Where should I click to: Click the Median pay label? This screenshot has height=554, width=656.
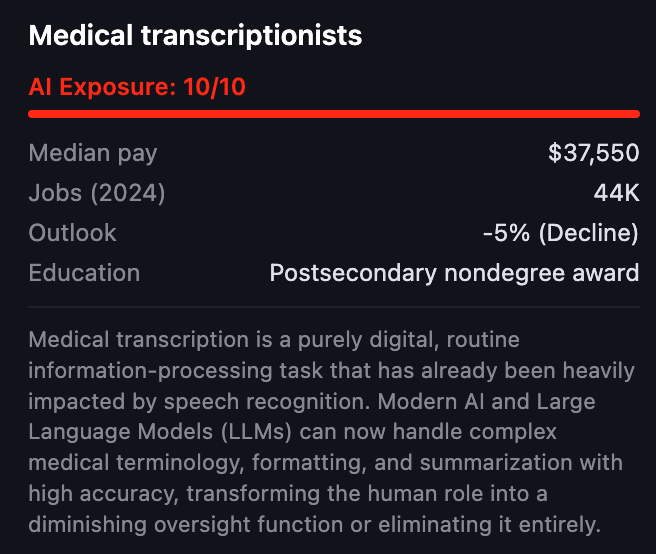(93, 153)
